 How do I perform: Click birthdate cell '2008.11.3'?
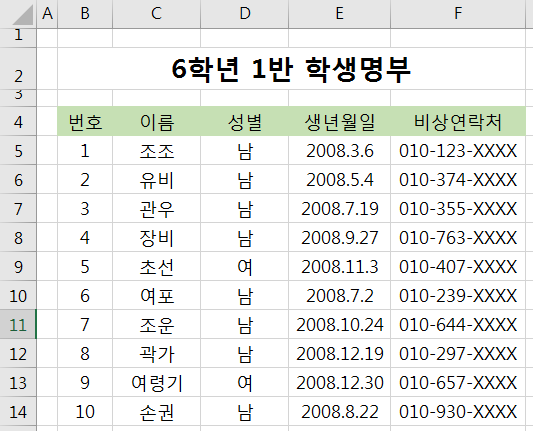[340, 266]
